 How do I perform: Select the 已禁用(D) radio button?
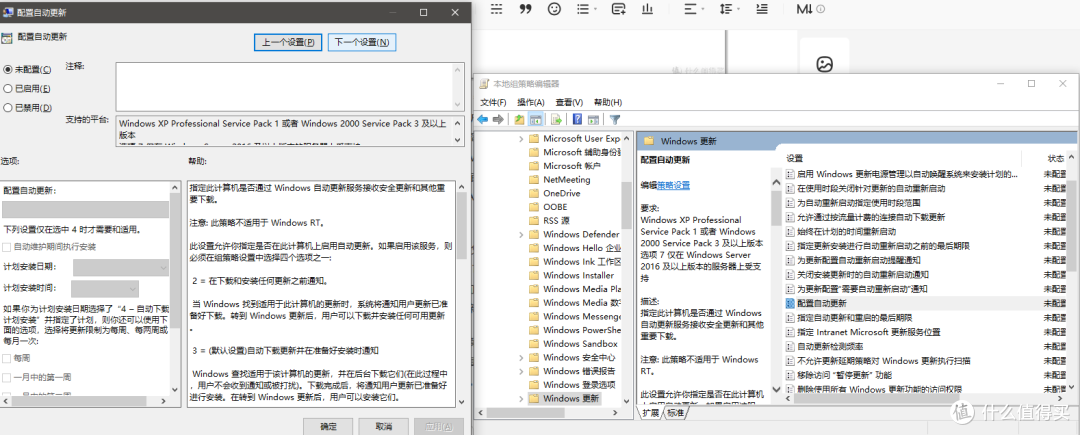pyautogui.click(x=8, y=108)
